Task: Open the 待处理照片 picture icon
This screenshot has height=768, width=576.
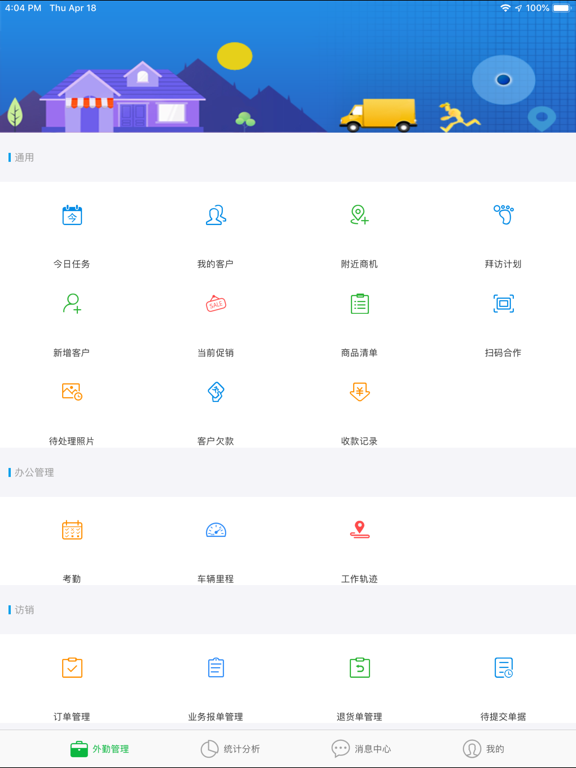Action: coord(72,392)
